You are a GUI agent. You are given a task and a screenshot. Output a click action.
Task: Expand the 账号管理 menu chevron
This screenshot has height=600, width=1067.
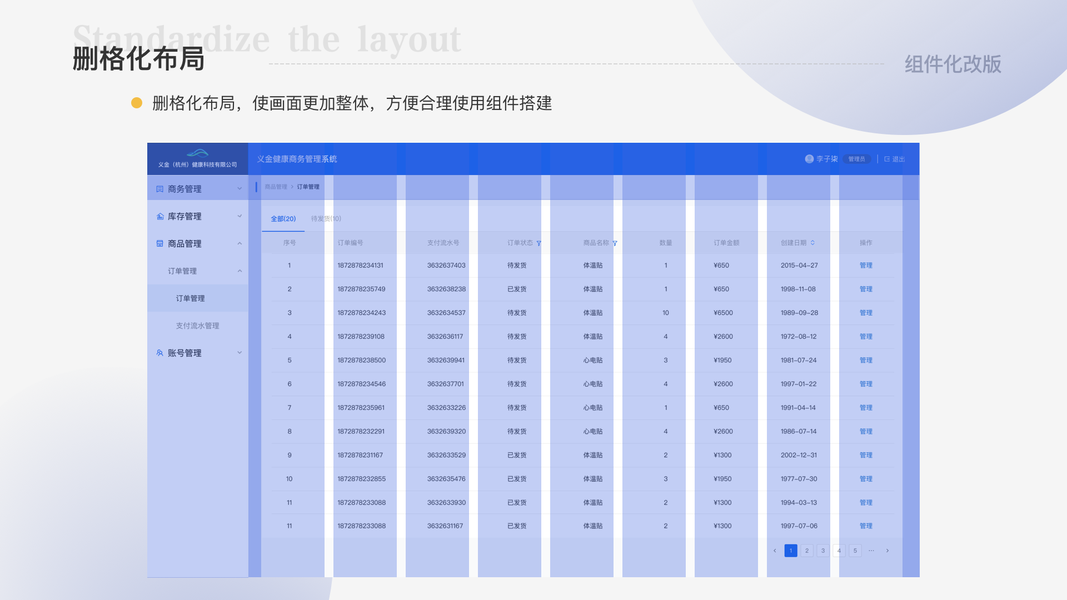240,353
